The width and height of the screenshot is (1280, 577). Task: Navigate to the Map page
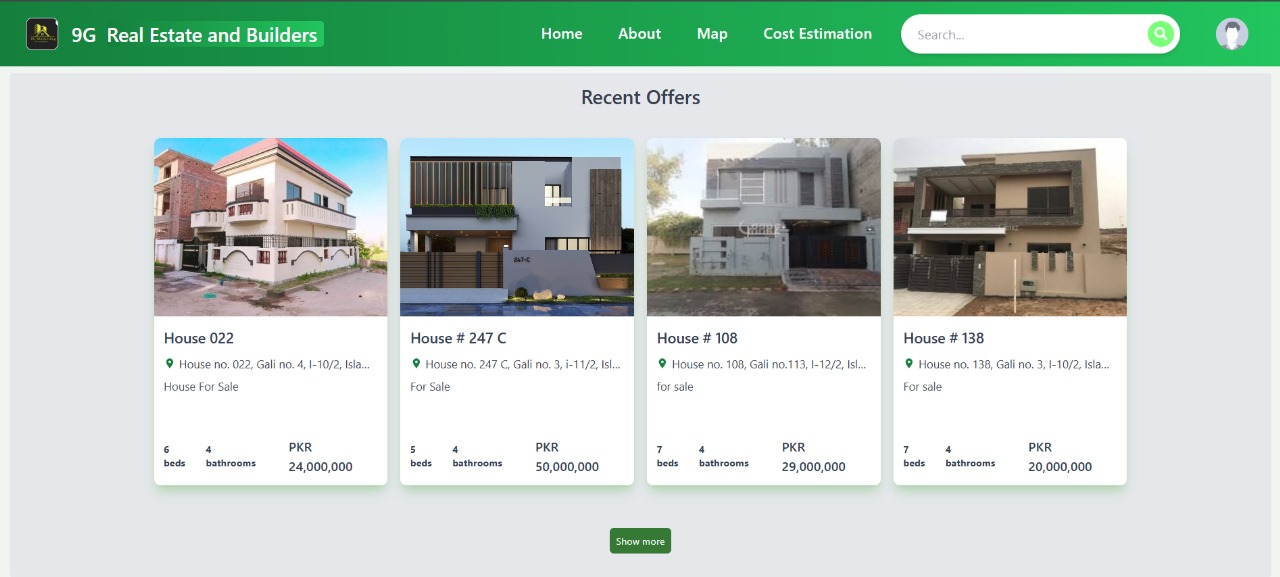pos(712,34)
